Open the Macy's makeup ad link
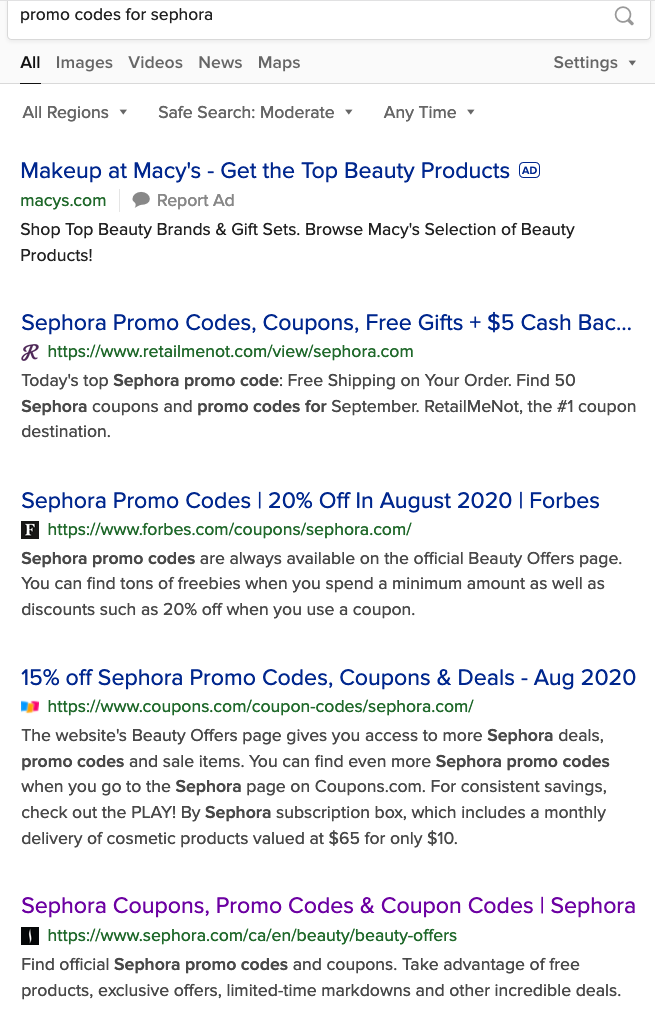The width and height of the screenshot is (655, 1019). click(265, 171)
